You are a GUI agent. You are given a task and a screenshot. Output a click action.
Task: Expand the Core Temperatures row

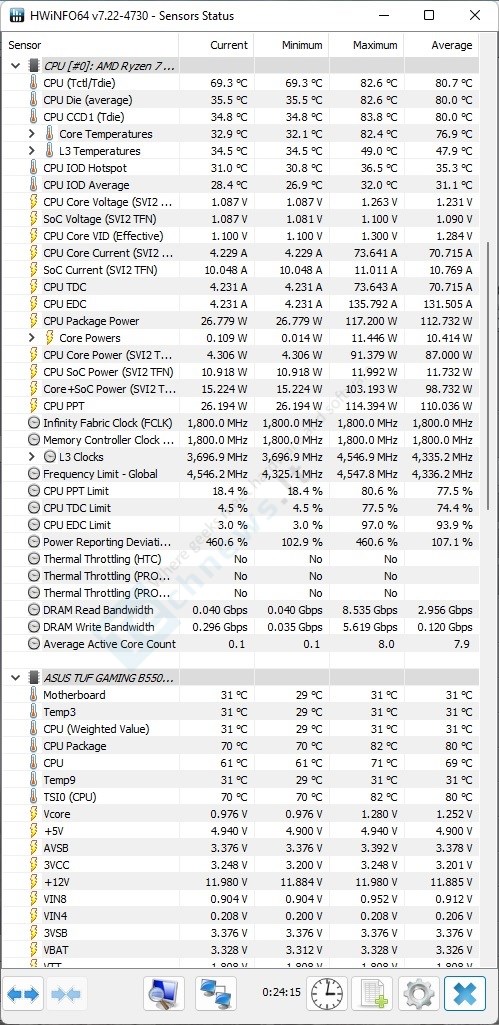(31, 134)
